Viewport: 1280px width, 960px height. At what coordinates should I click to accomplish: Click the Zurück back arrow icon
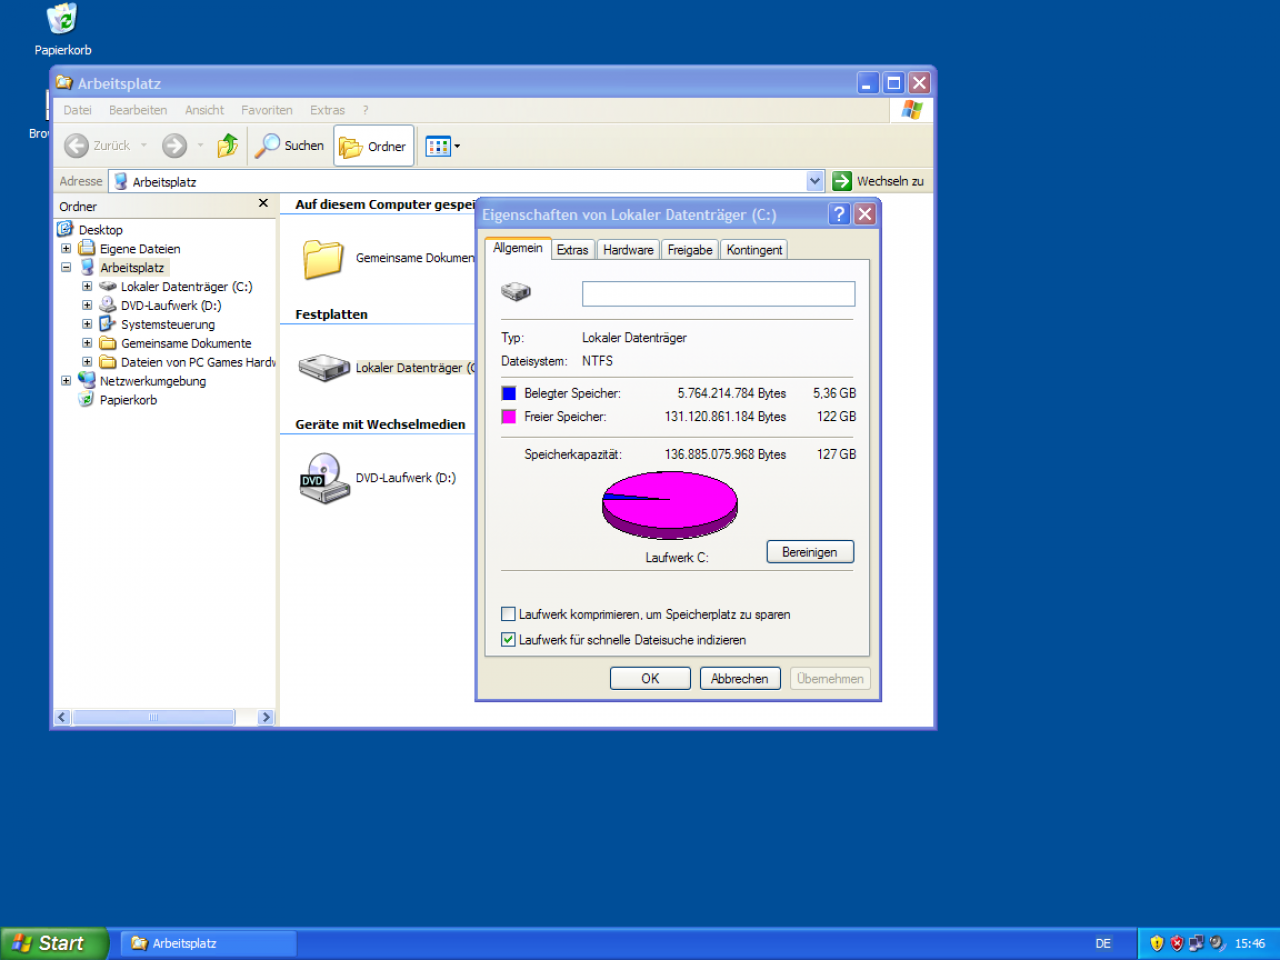(x=76, y=146)
